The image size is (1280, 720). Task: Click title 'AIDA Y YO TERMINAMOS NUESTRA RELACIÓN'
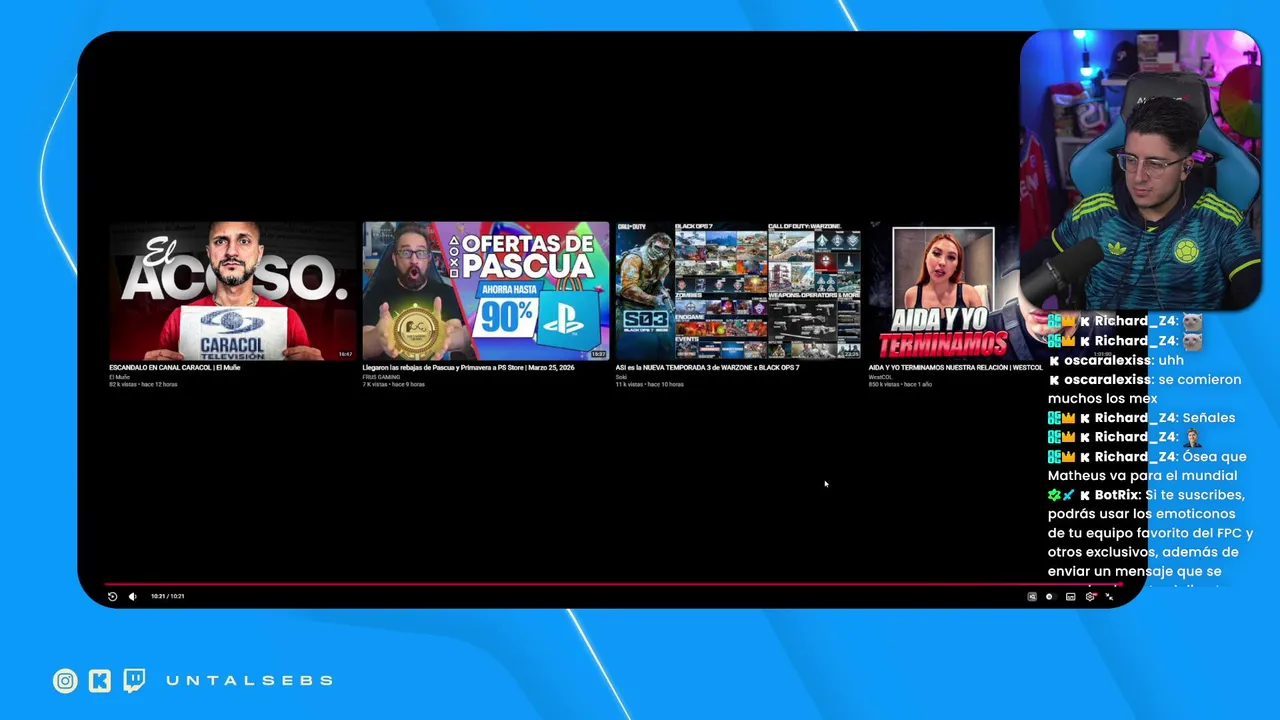955,368
